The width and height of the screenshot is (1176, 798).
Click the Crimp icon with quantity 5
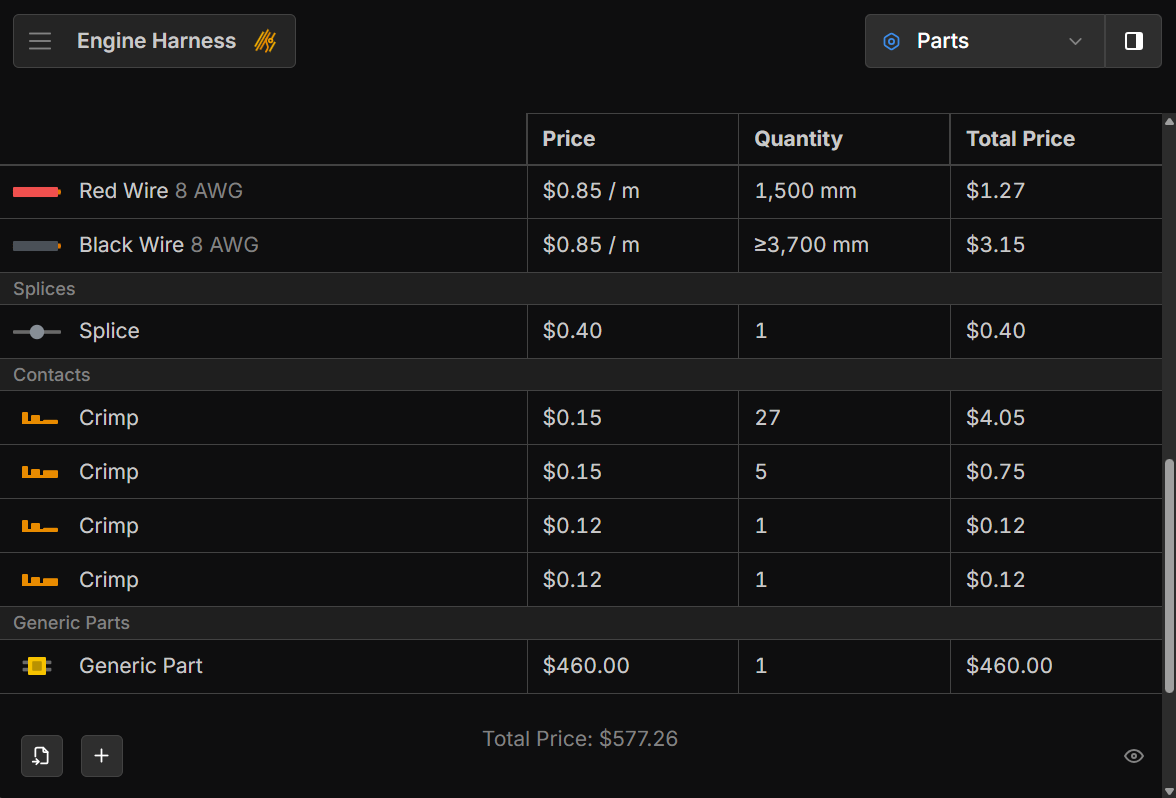[x=40, y=473]
